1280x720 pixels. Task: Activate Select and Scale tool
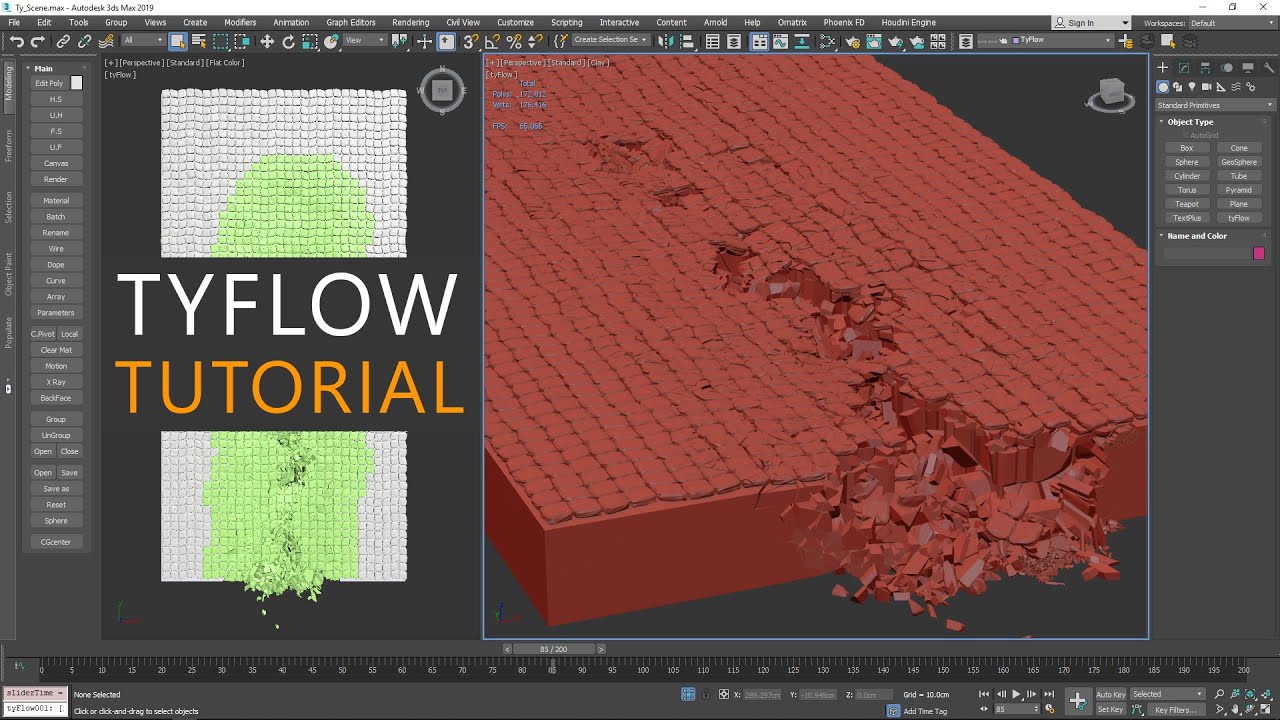coord(311,41)
